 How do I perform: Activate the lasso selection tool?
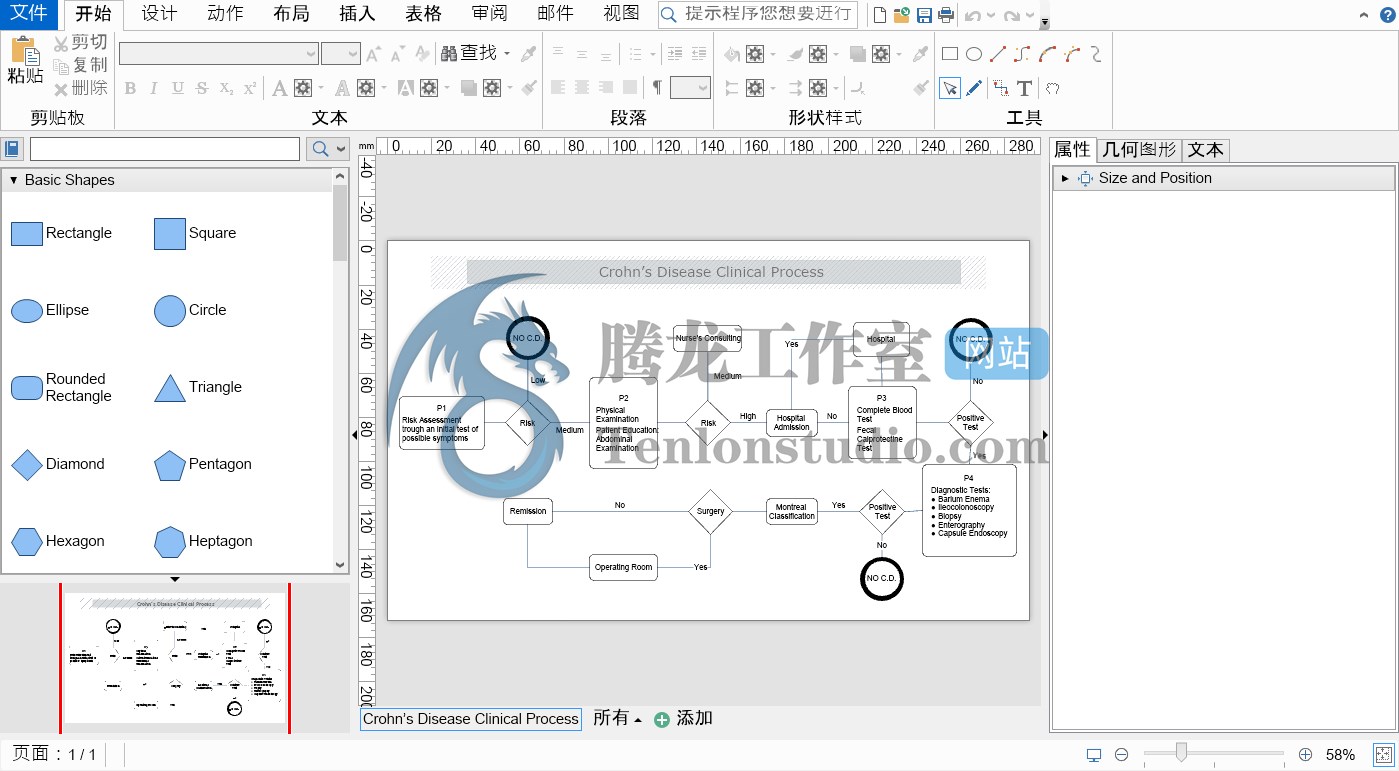point(1052,88)
